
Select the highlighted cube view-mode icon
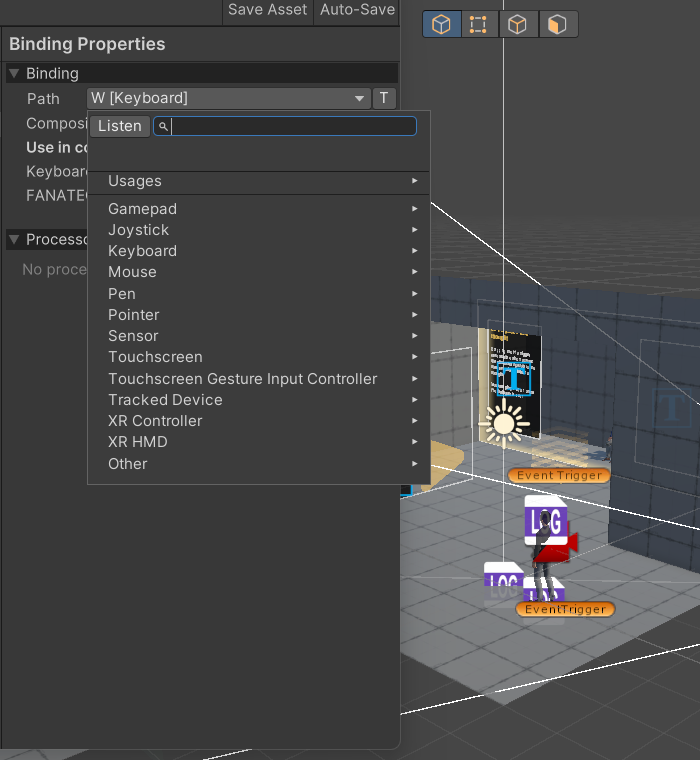pyautogui.click(x=441, y=24)
